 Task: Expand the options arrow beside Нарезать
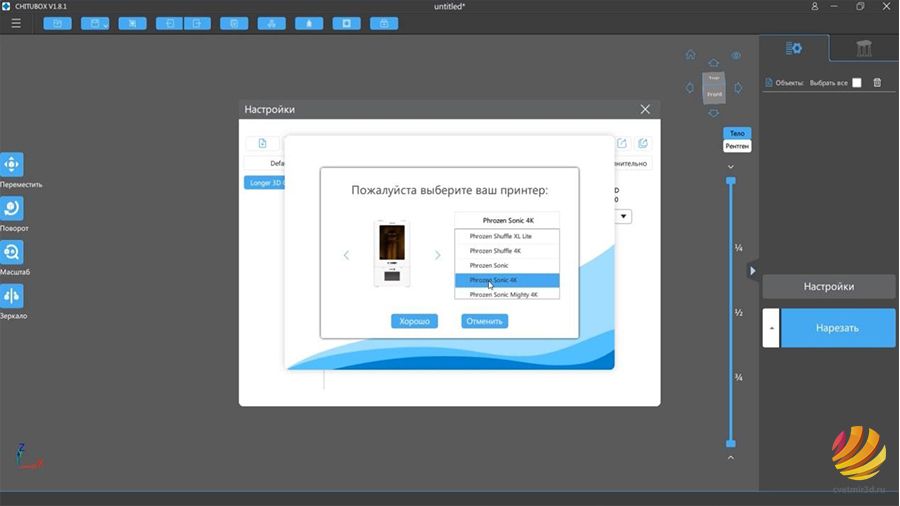pos(771,328)
